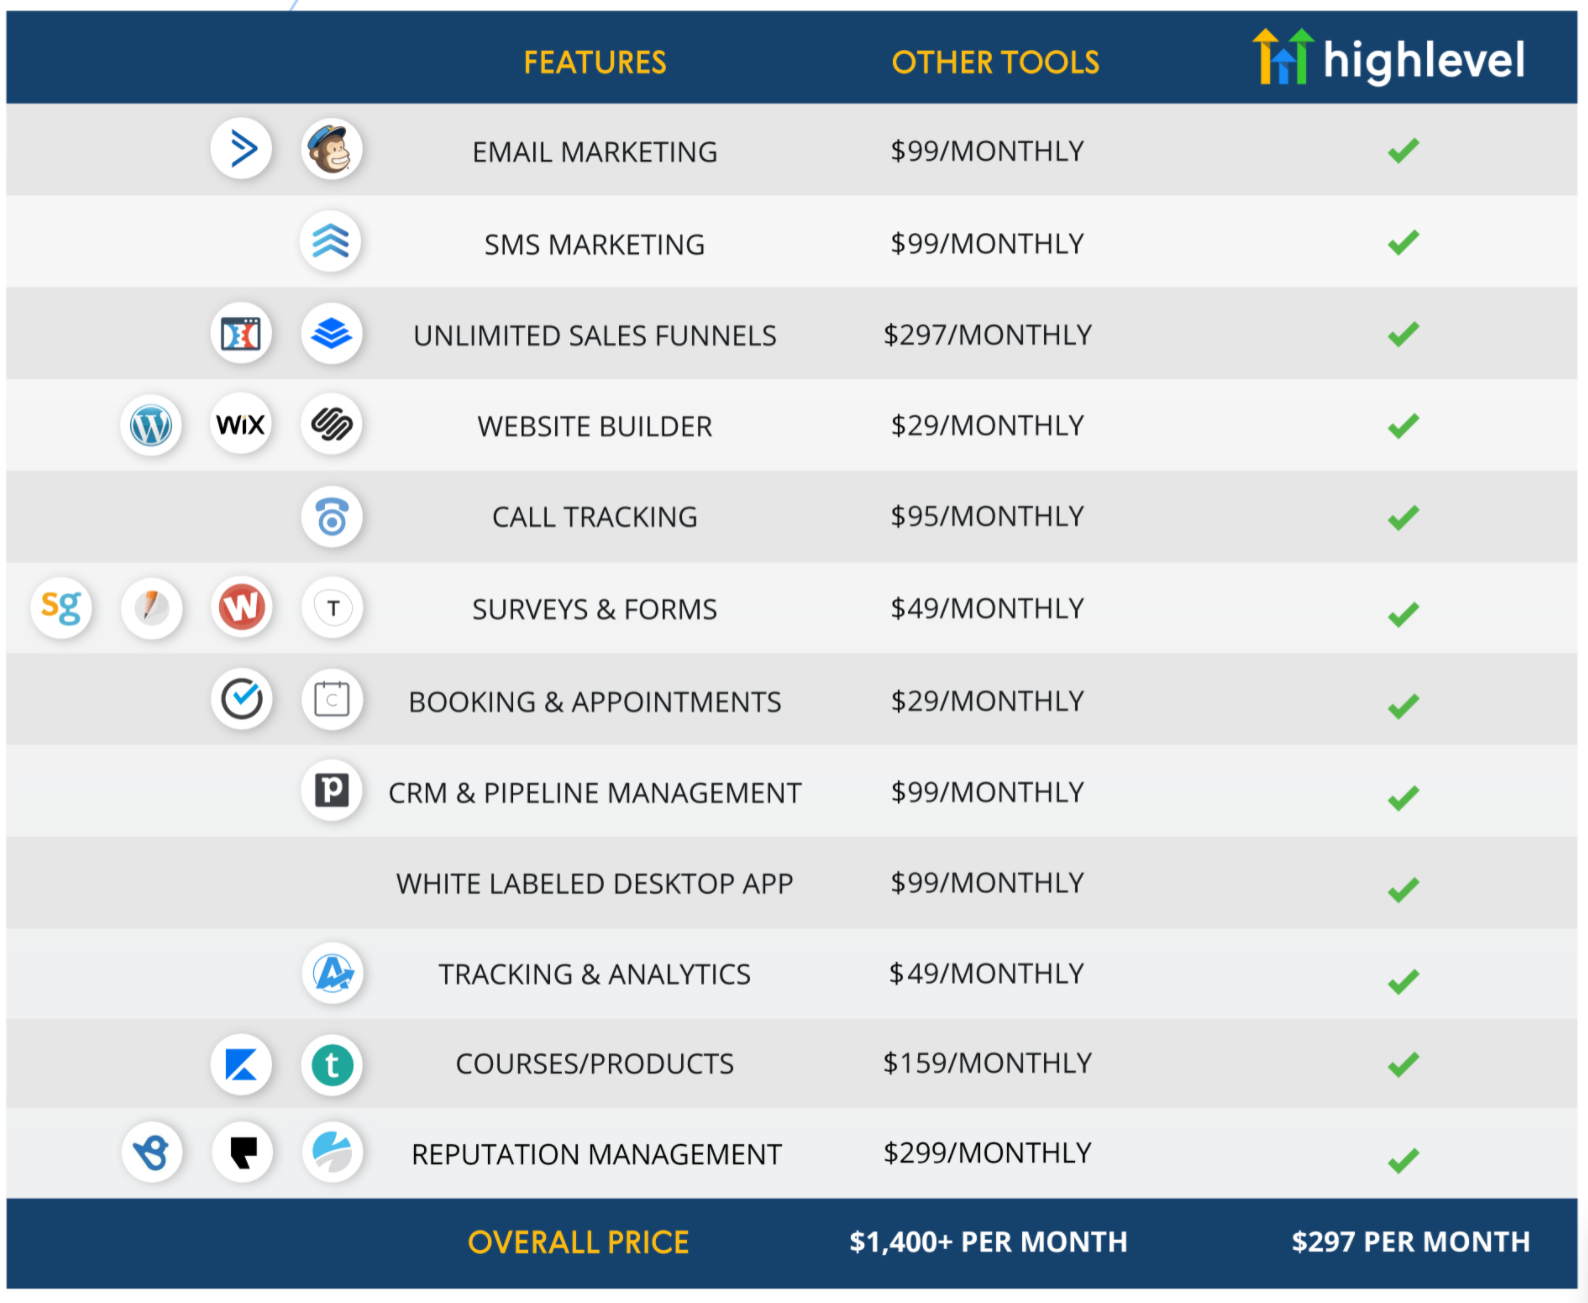Click the UNLIMITED SALES FUNNELS label
This screenshot has width=1588, height=1303.
pyautogui.click(x=595, y=336)
